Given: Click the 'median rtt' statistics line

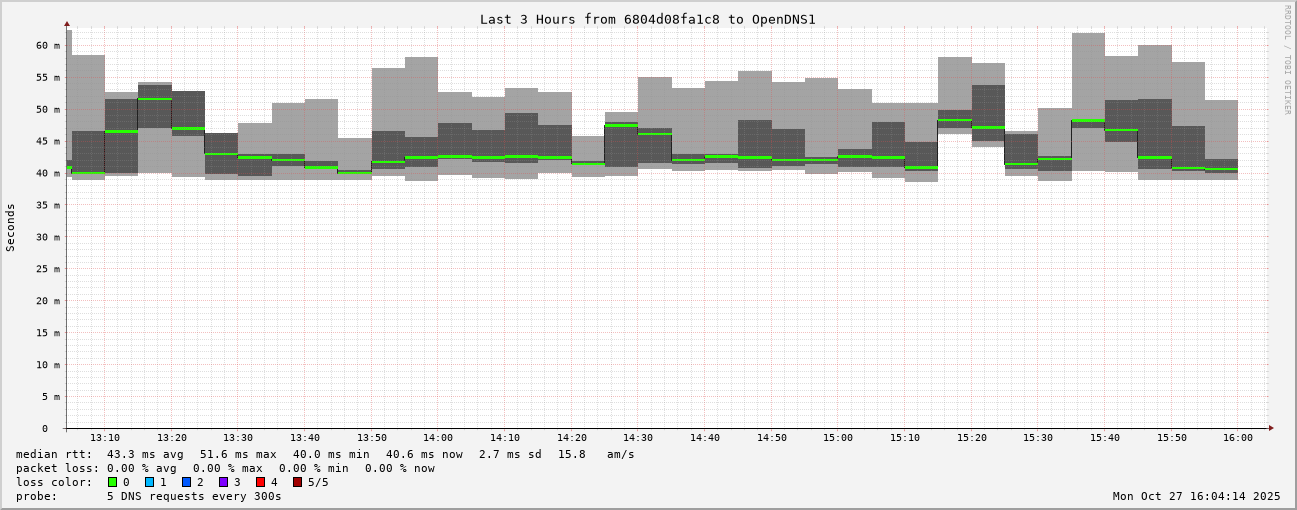Looking at the screenshot, I should 325,454.
